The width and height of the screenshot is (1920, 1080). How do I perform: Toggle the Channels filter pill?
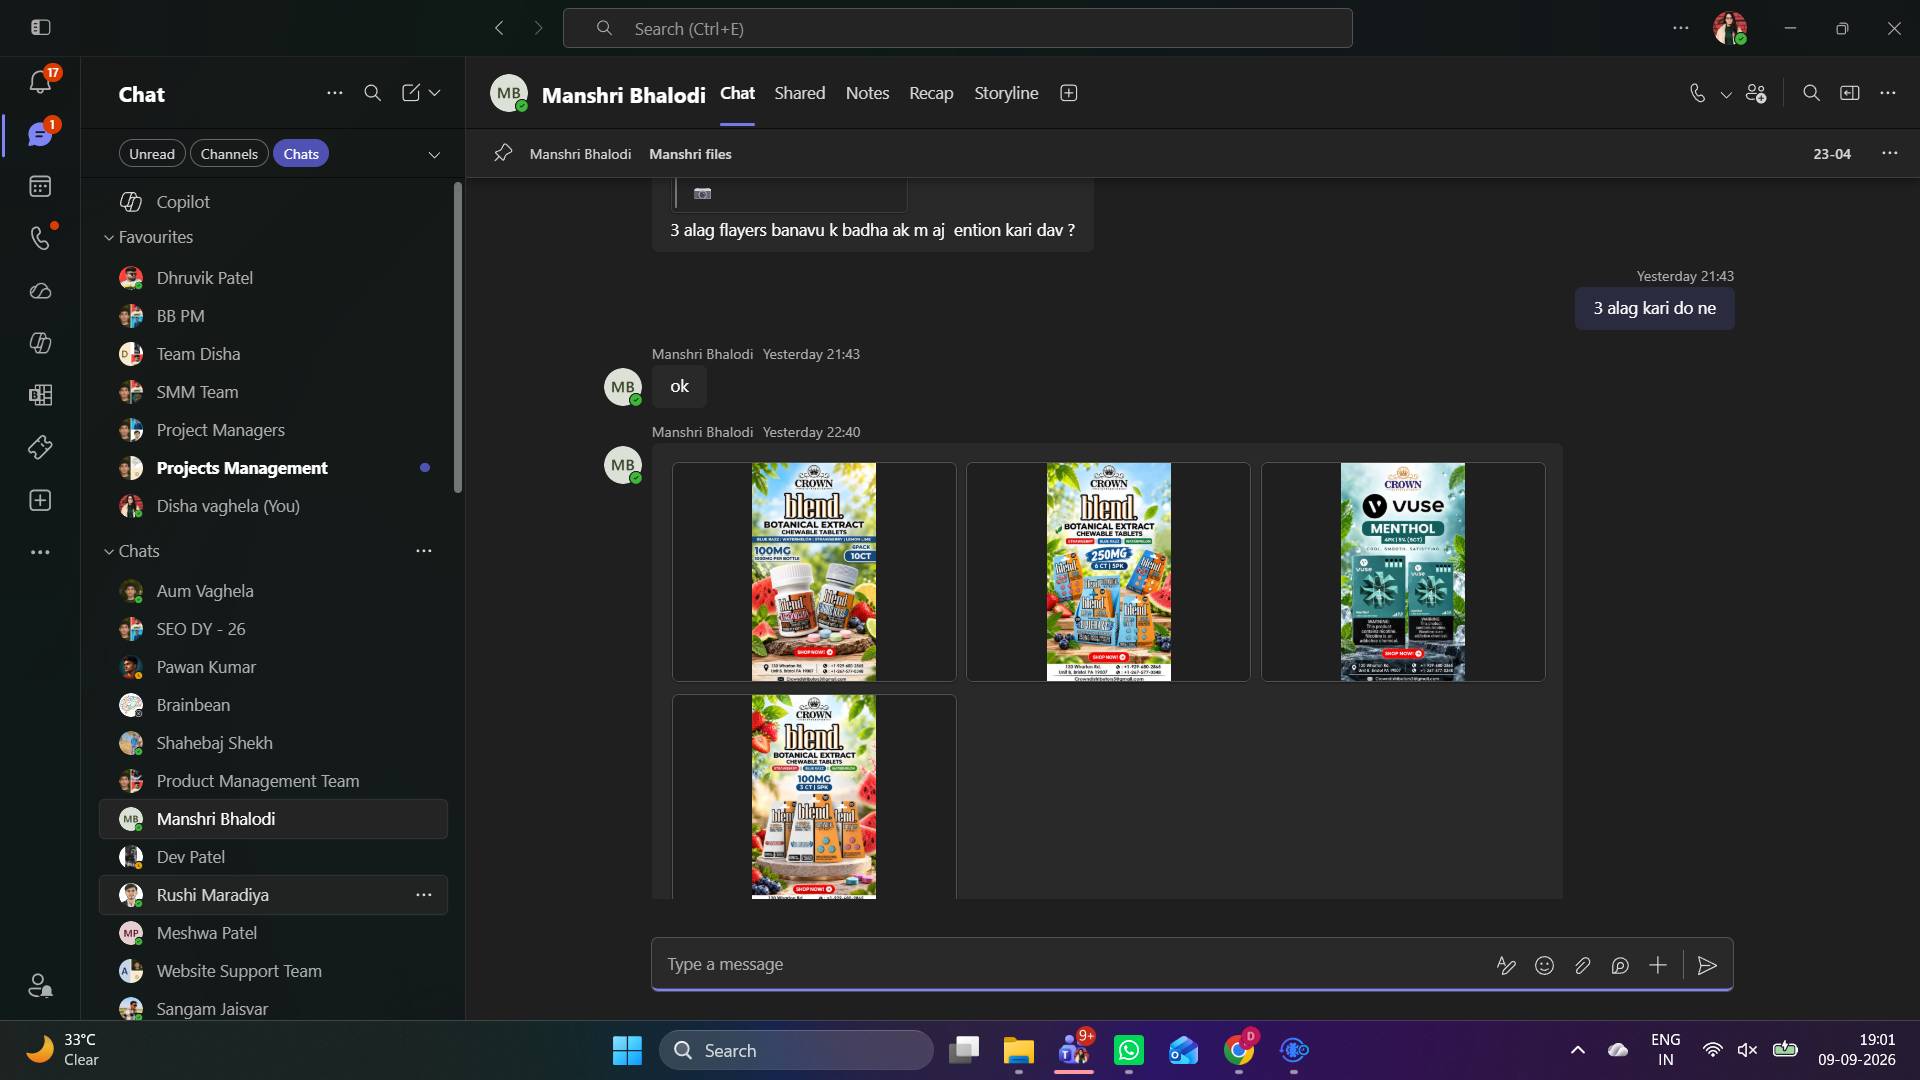tap(229, 154)
